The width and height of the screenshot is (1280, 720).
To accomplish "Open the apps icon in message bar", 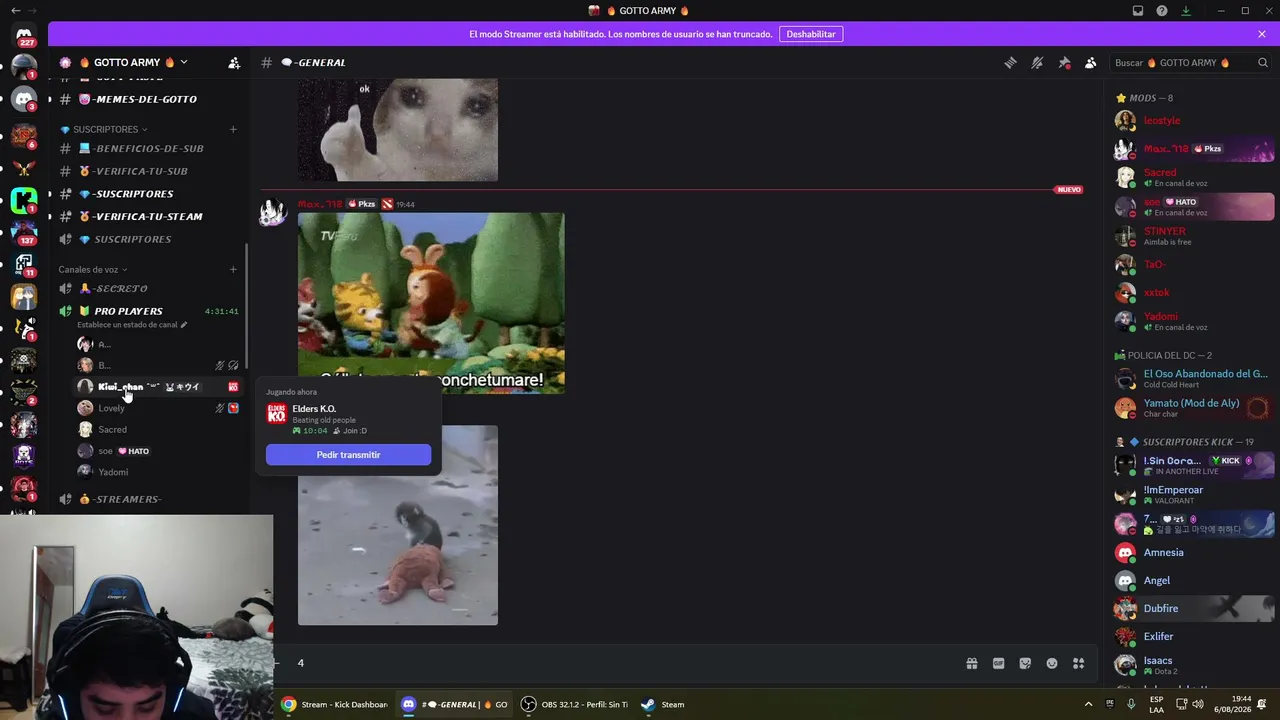I will tap(1078, 663).
